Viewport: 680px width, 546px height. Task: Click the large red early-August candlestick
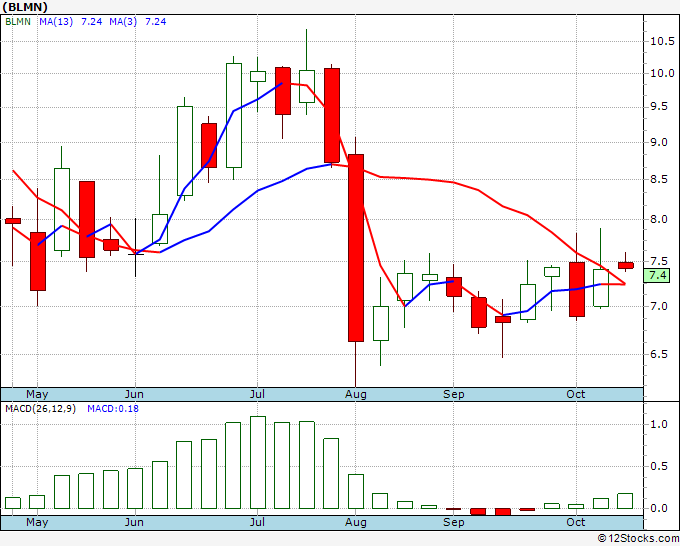356,248
